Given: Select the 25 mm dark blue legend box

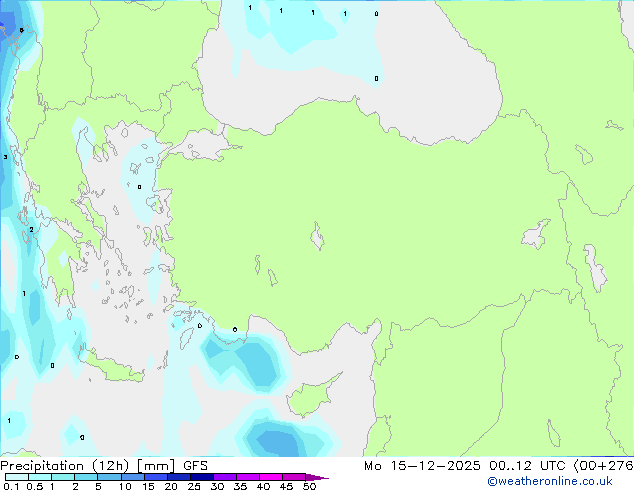Looking at the screenshot, I should click(202, 477).
